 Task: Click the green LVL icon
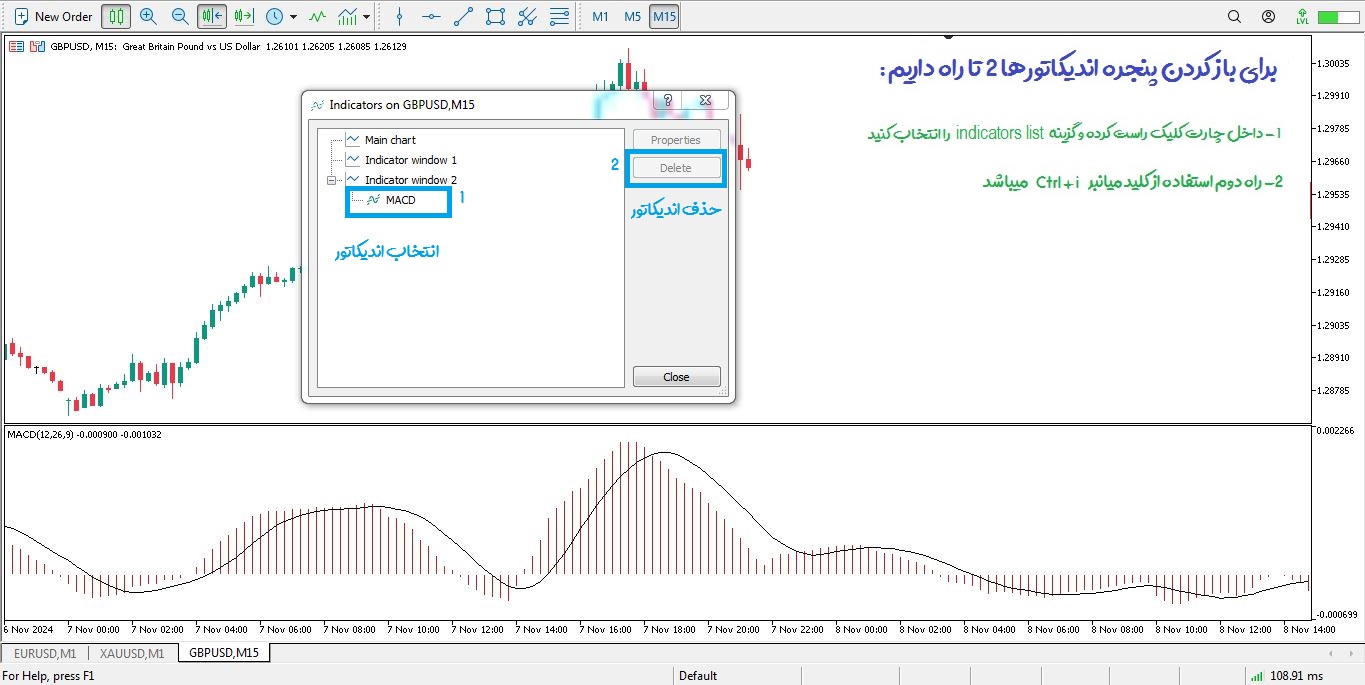click(x=1302, y=16)
